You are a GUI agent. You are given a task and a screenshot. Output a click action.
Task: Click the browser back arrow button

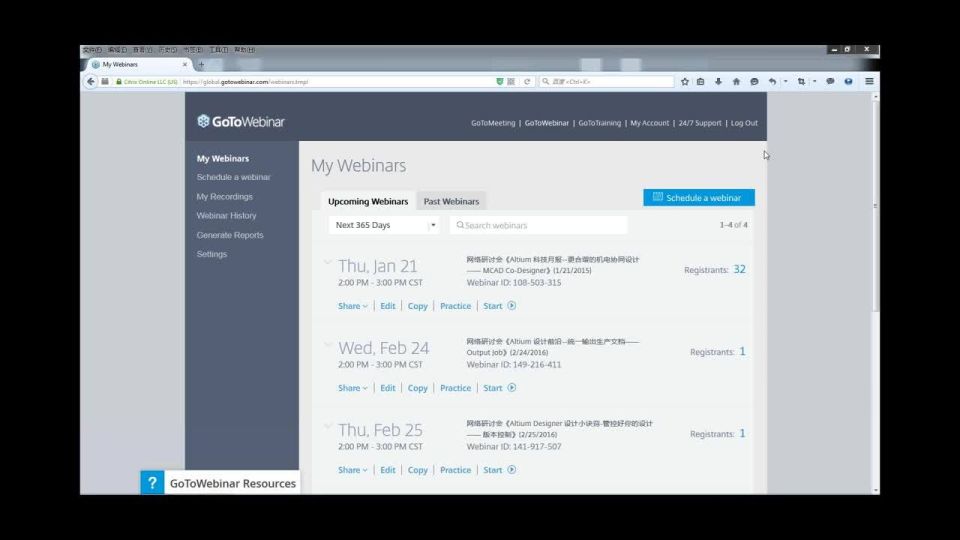point(91,81)
